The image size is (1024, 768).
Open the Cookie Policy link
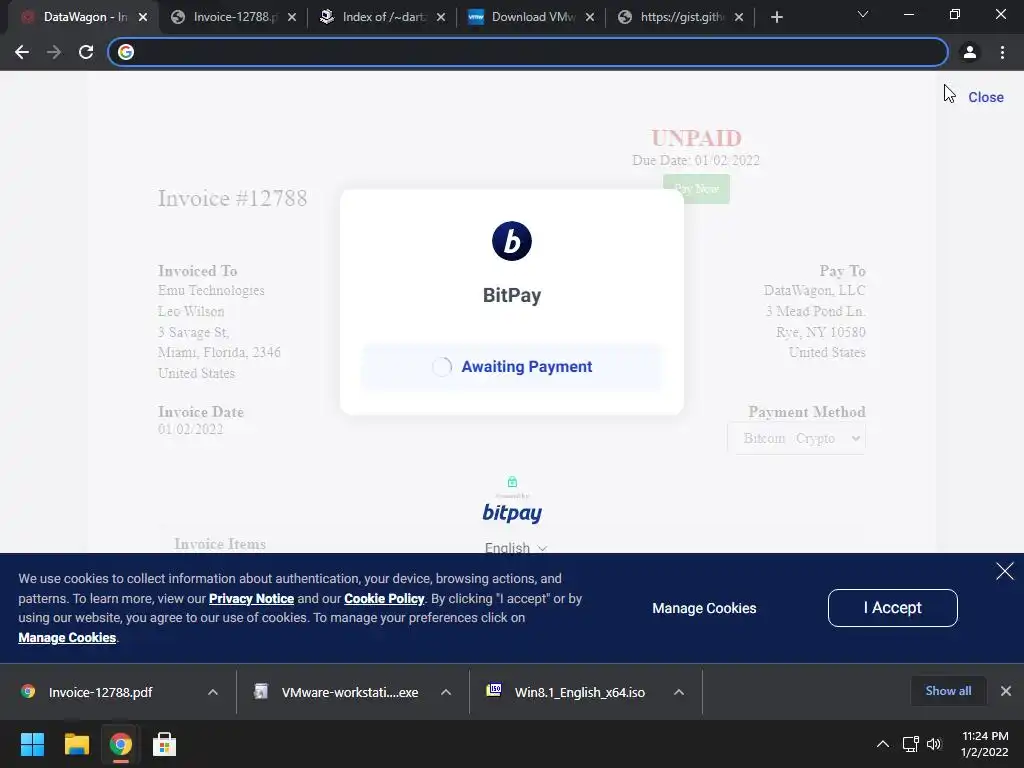pyautogui.click(x=384, y=599)
